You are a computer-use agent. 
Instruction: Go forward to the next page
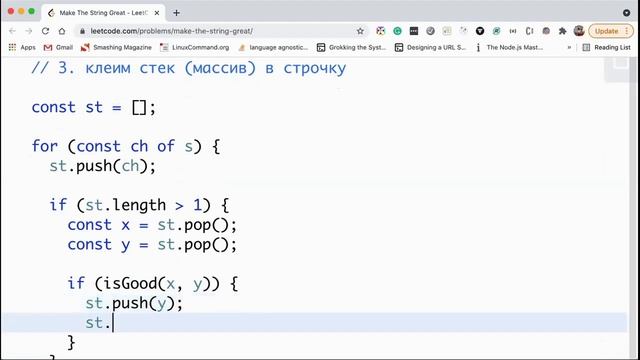pos(29,31)
